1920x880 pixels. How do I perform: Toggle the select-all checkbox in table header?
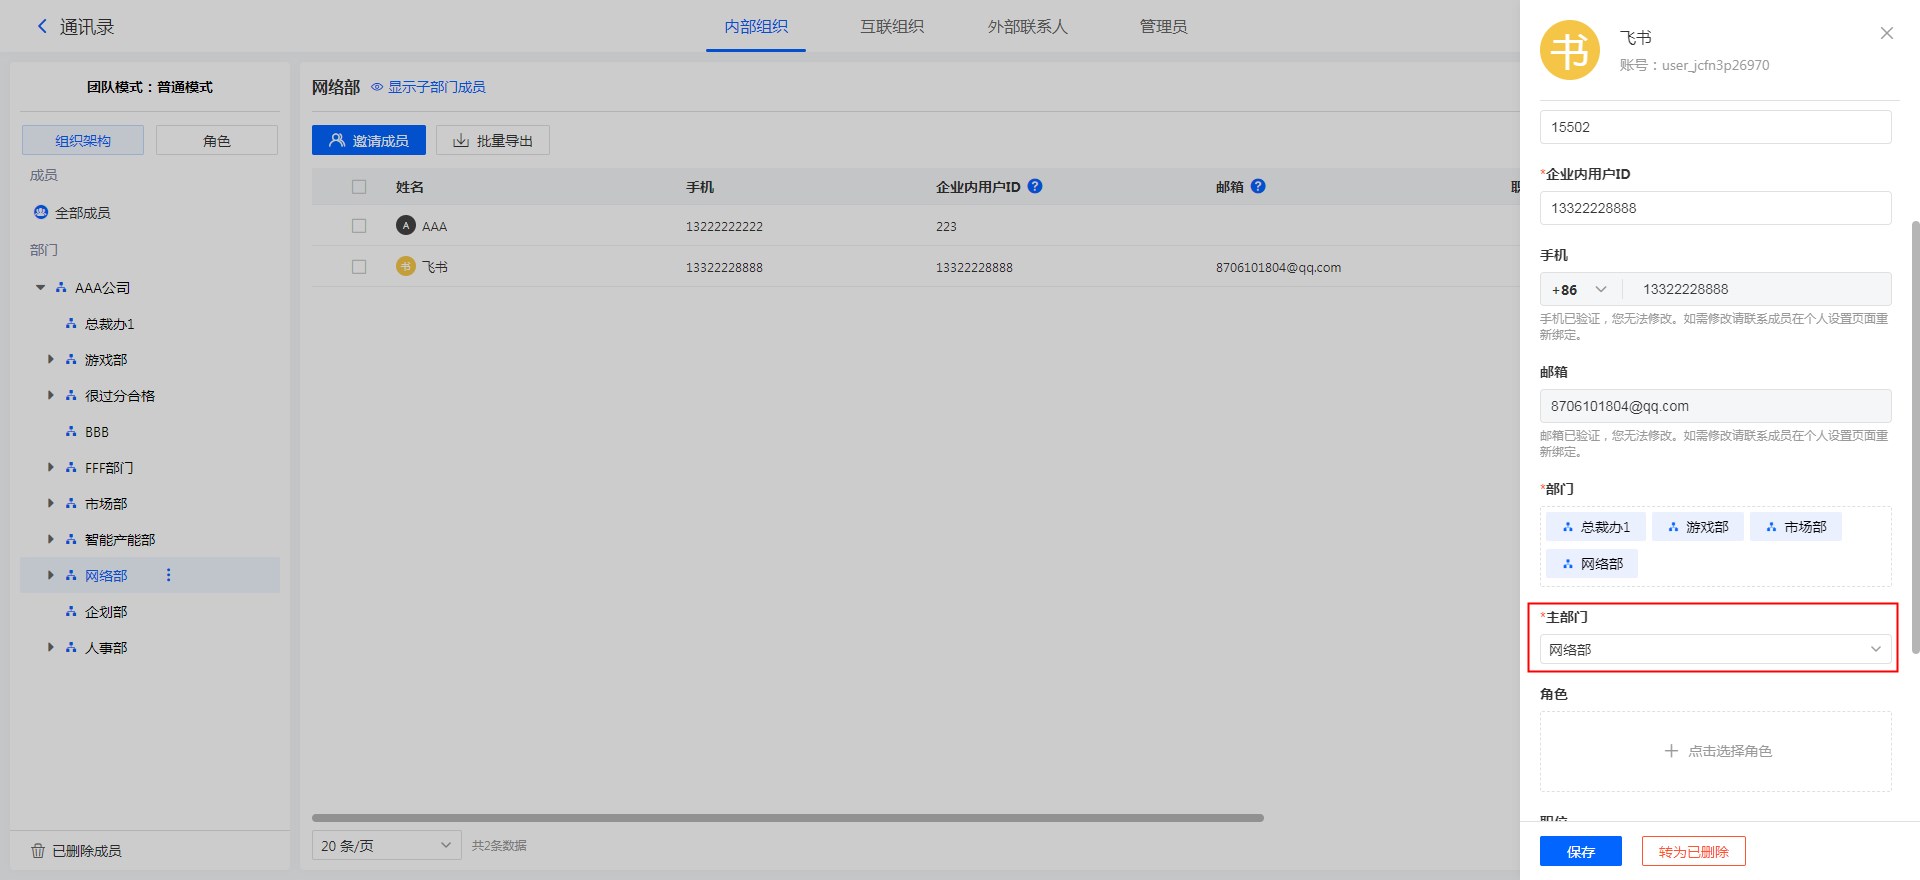(359, 187)
